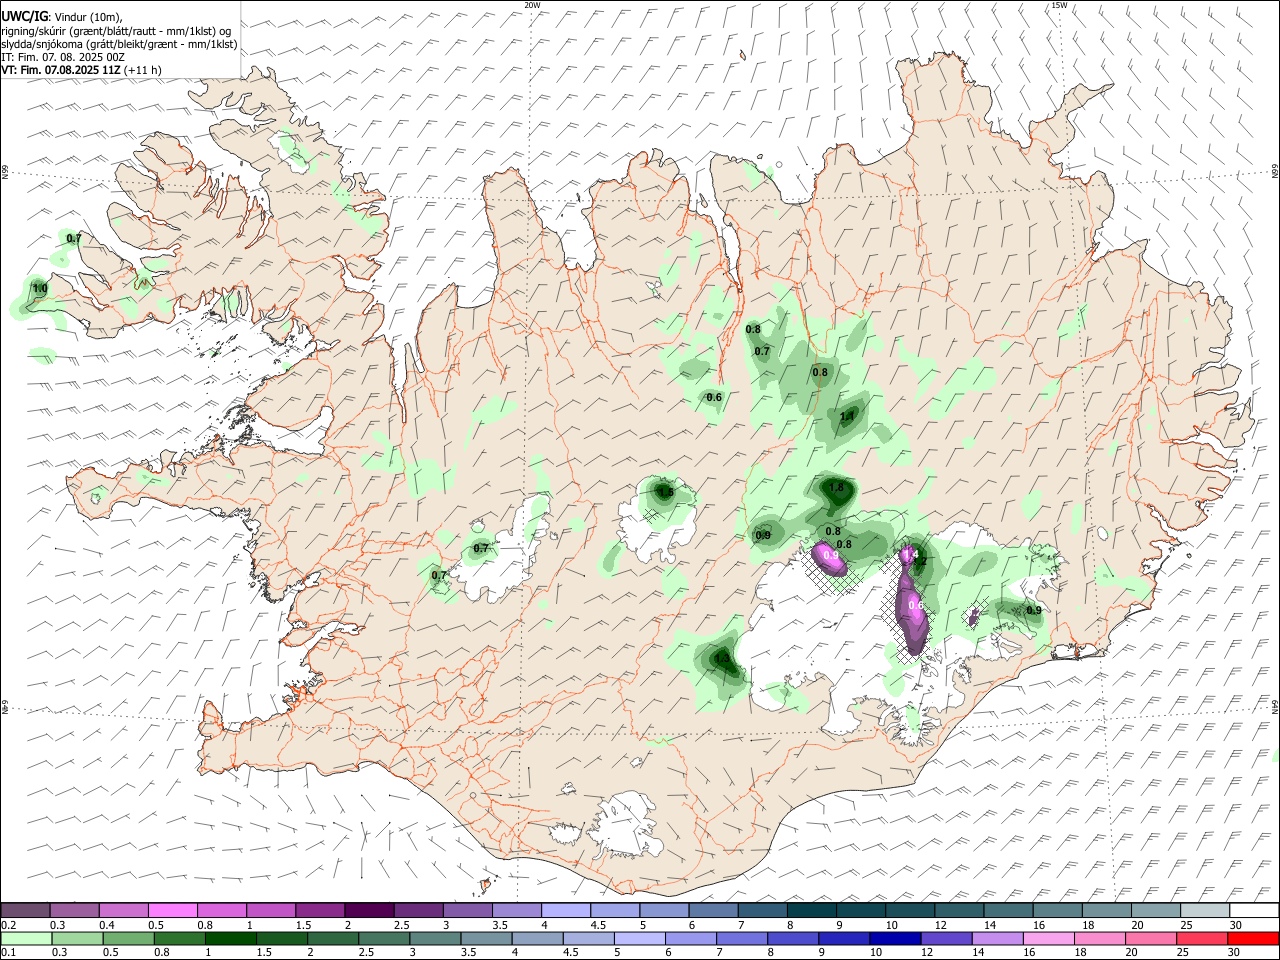Select the darkest purple snow swatch between 2 and 2.5
Image resolution: width=1280 pixels, height=960 pixels.
click(369, 910)
